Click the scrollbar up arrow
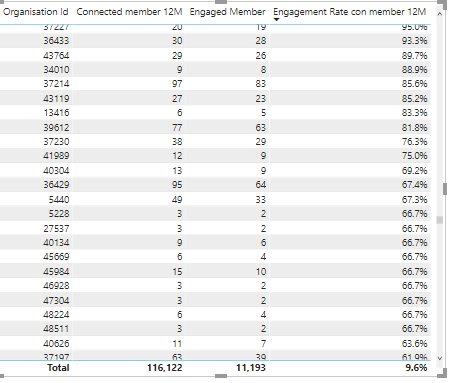The image size is (450, 383). (x=440, y=14)
